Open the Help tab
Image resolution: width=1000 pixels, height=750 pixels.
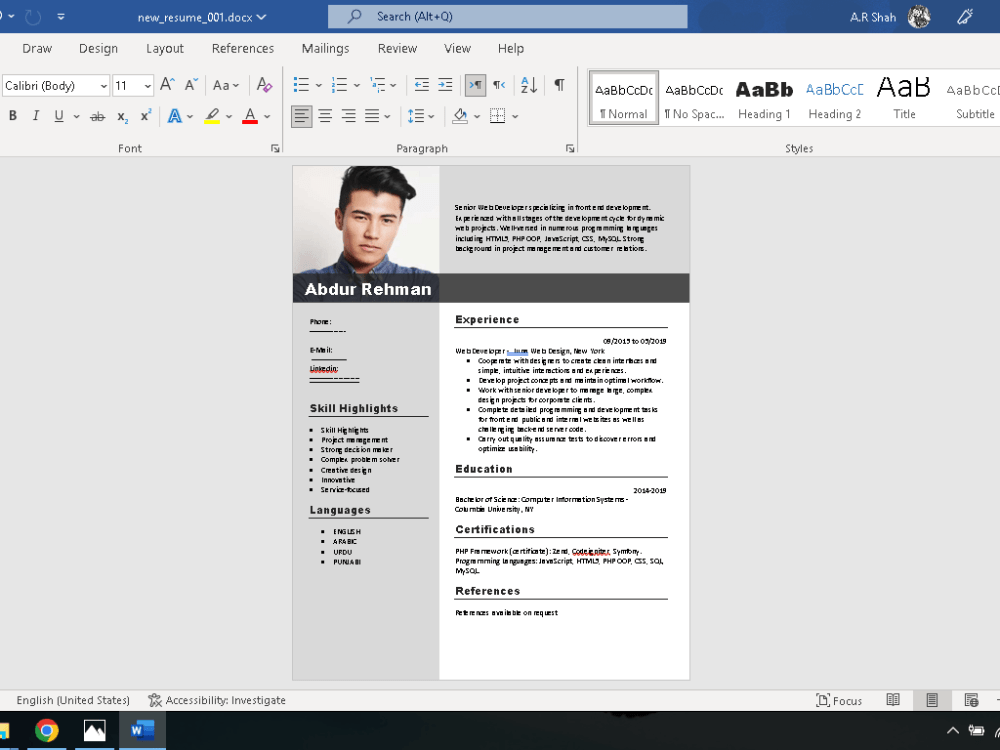511,48
